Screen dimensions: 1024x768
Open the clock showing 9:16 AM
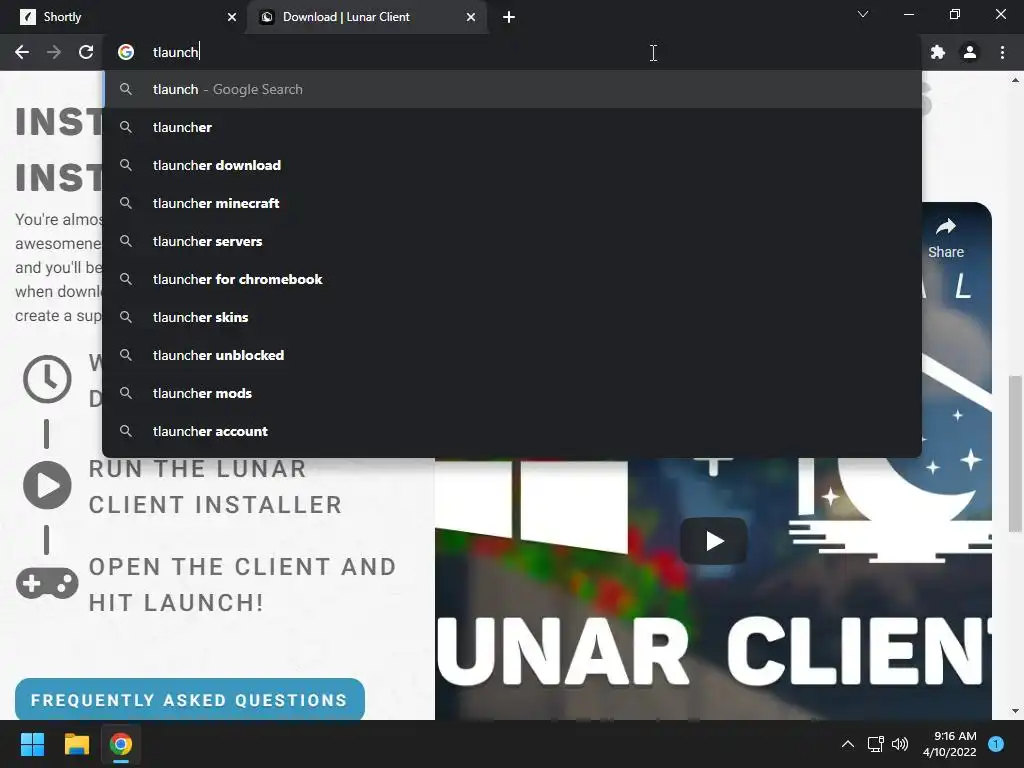coord(949,744)
